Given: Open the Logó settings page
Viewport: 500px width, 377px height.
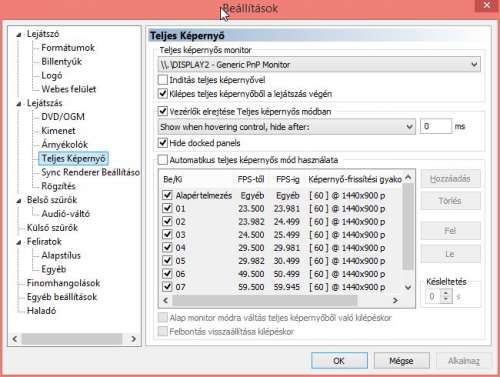Looking at the screenshot, I should tap(52, 76).
